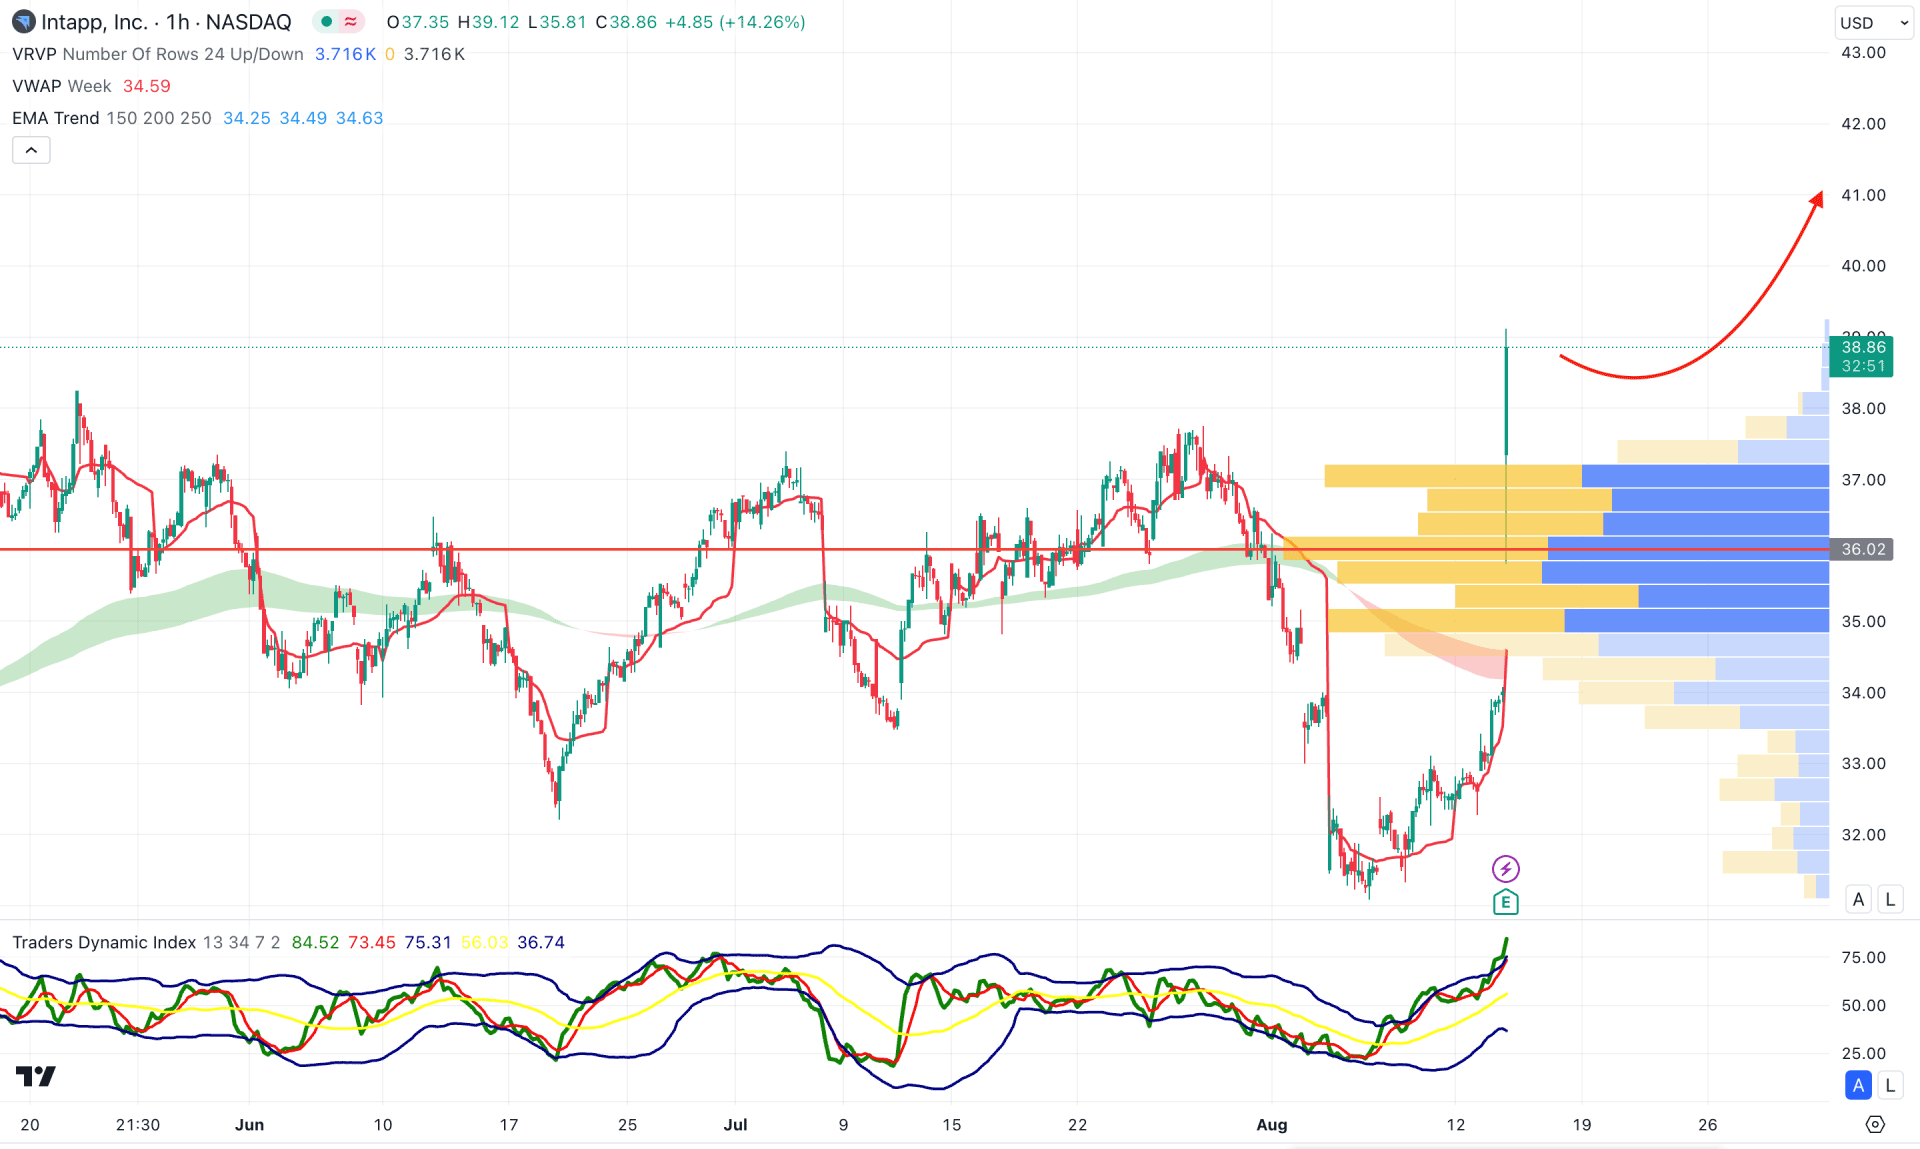The image size is (1920, 1149).
Task: Click the Aug label on time axis
Action: [1272, 1124]
